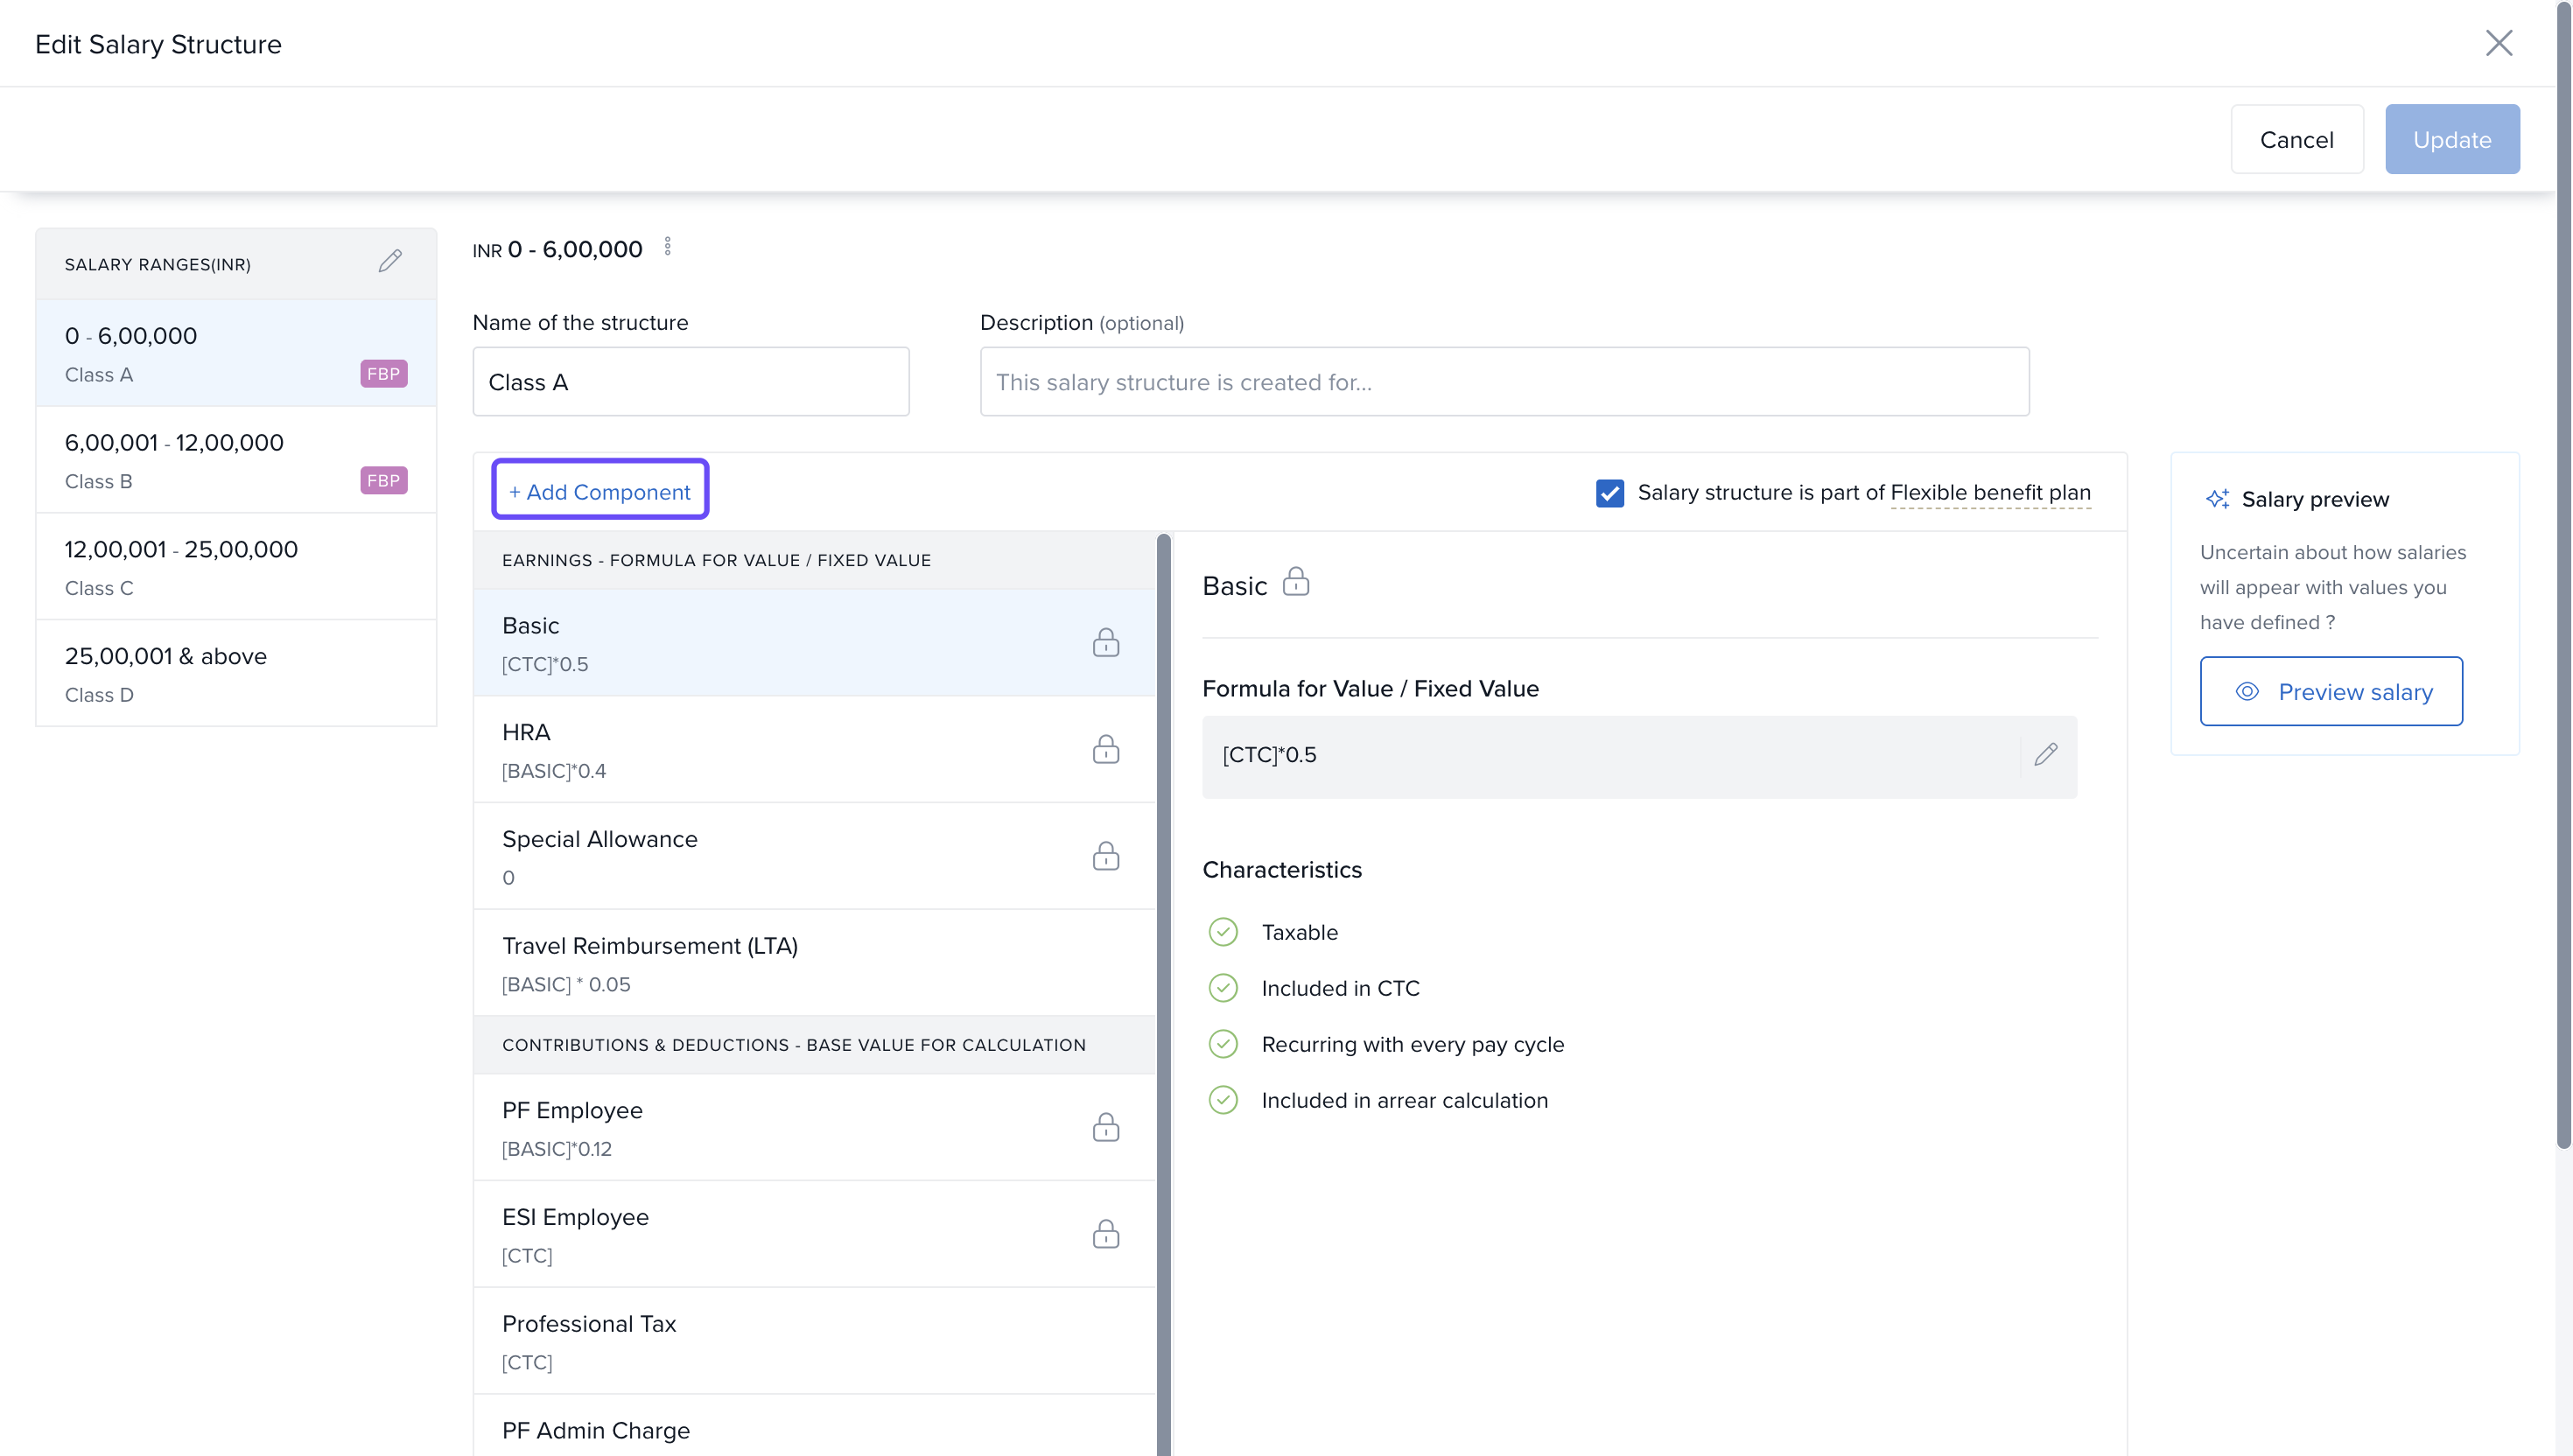Click Flexible benefit plan link

(1989, 493)
